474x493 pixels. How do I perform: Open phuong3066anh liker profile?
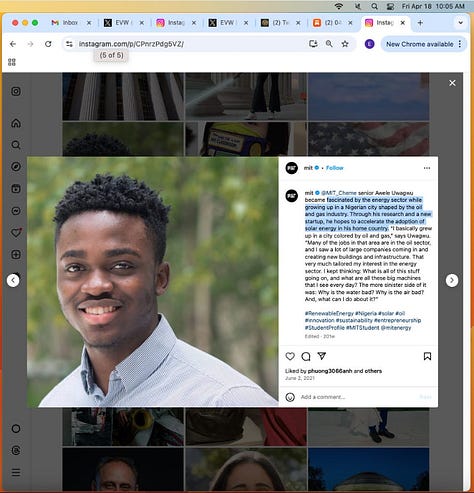click(330, 371)
